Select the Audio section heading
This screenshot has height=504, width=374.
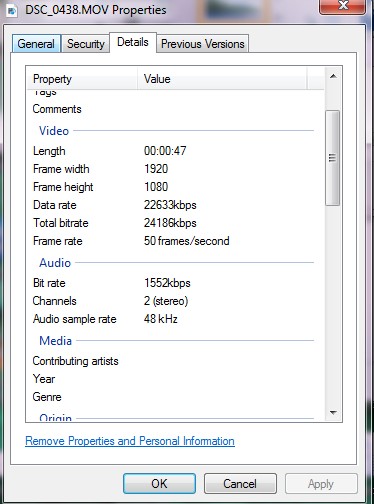(55, 263)
